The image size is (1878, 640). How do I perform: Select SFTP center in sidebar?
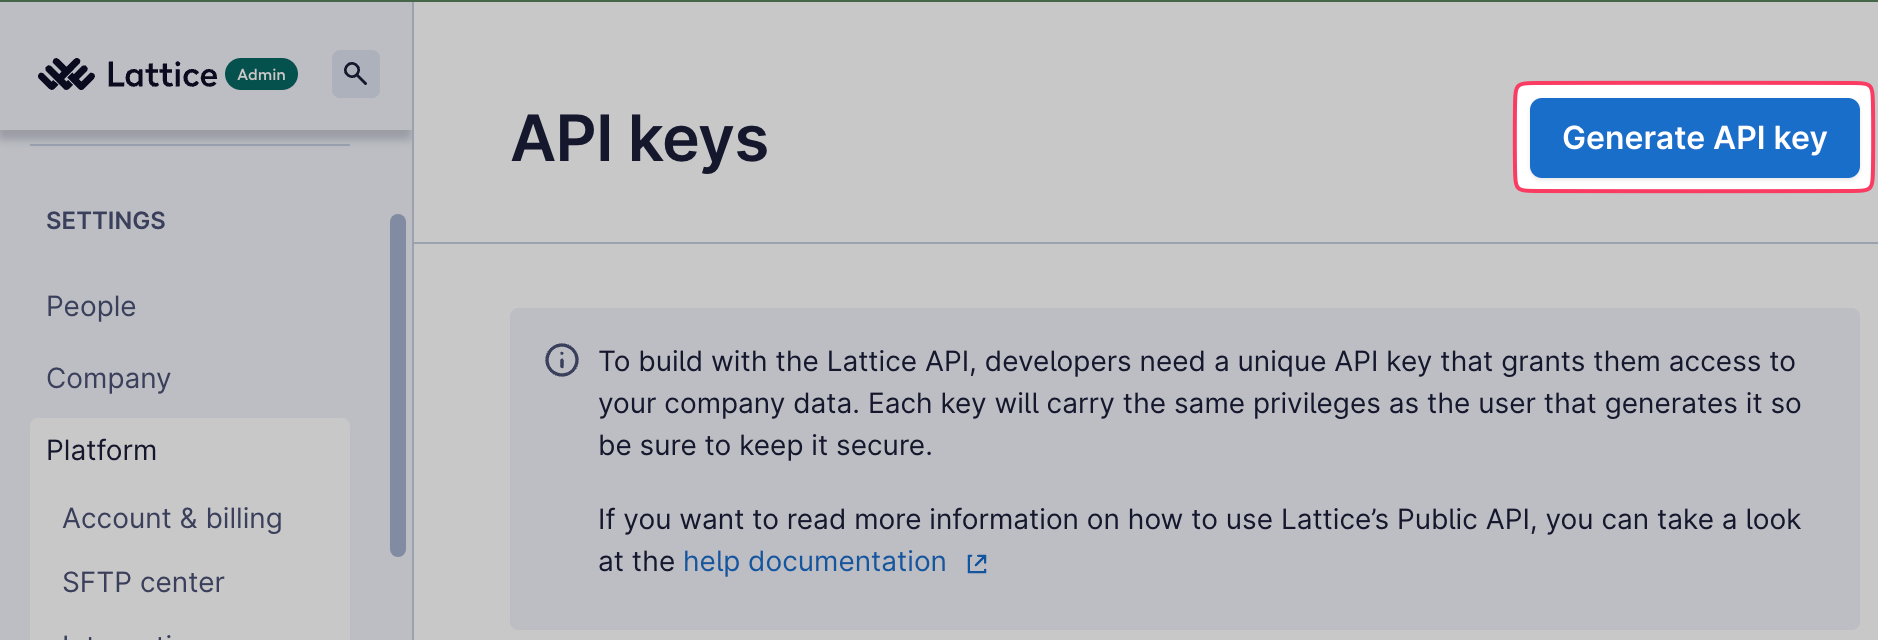click(143, 582)
